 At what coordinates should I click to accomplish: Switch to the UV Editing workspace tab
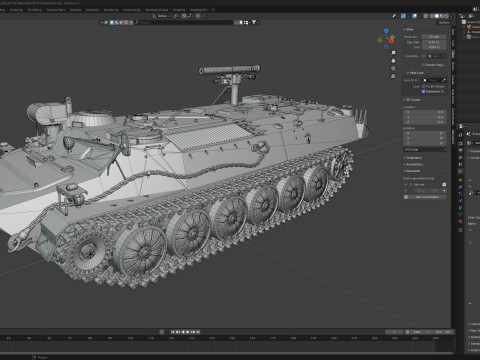click(34, 10)
